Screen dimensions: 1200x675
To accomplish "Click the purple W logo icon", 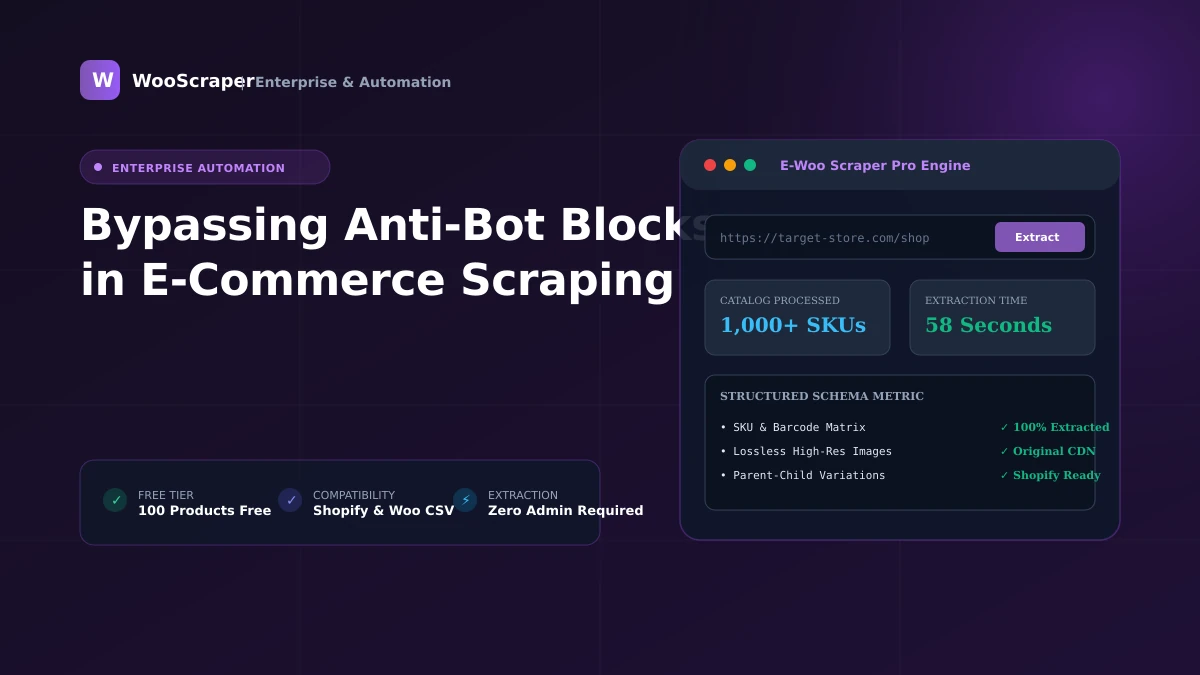I will 100,80.
